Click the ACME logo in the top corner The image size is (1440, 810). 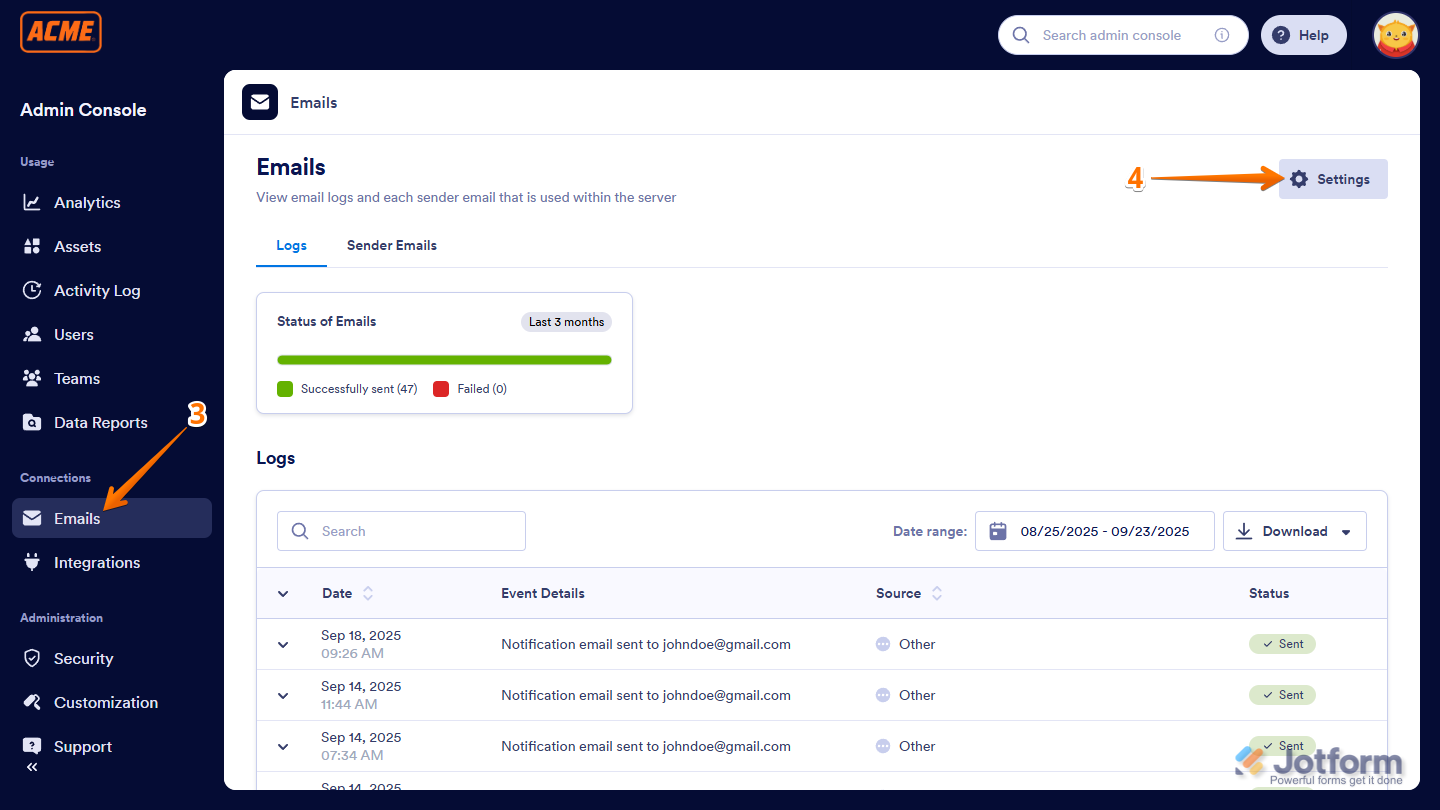(60, 31)
